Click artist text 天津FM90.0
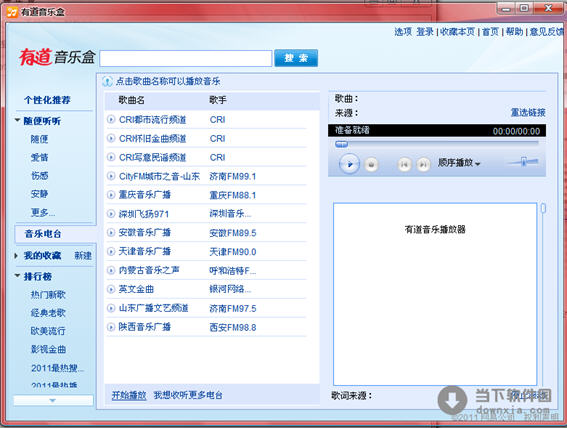The image size is (567, 428). pyautogui.click(x=233, y=252)
